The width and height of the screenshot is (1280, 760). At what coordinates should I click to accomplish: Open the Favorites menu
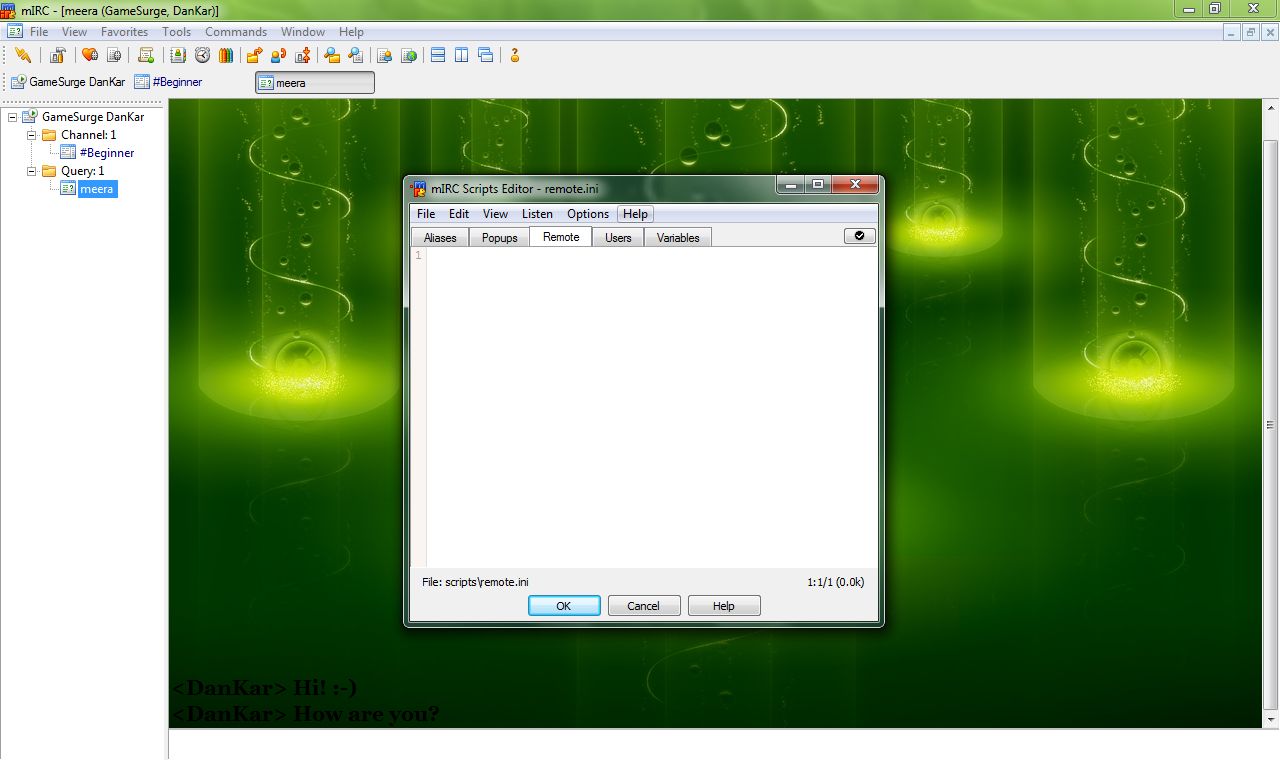pyautogui.click(x=124, y=32)
